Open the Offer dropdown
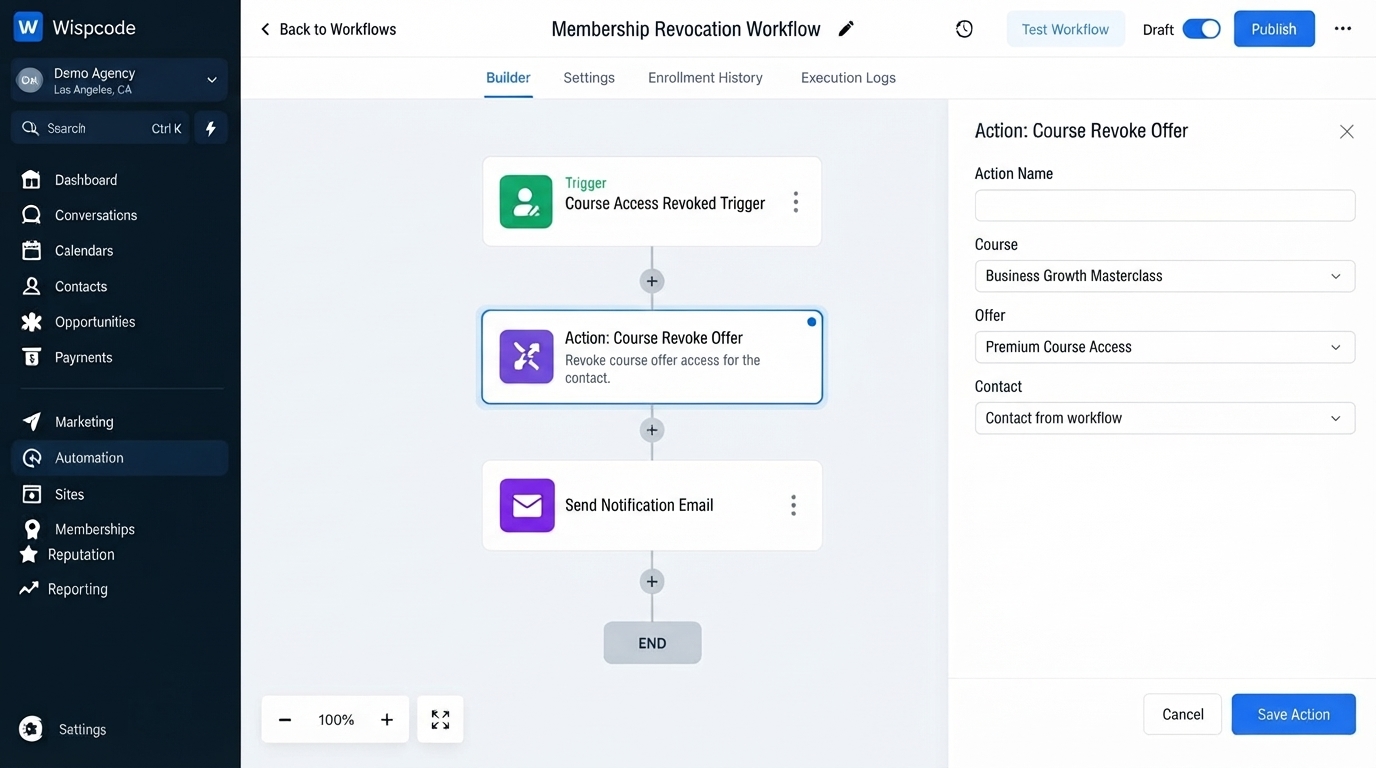The image size is (1376, 768). click(x=1165, y=347)
